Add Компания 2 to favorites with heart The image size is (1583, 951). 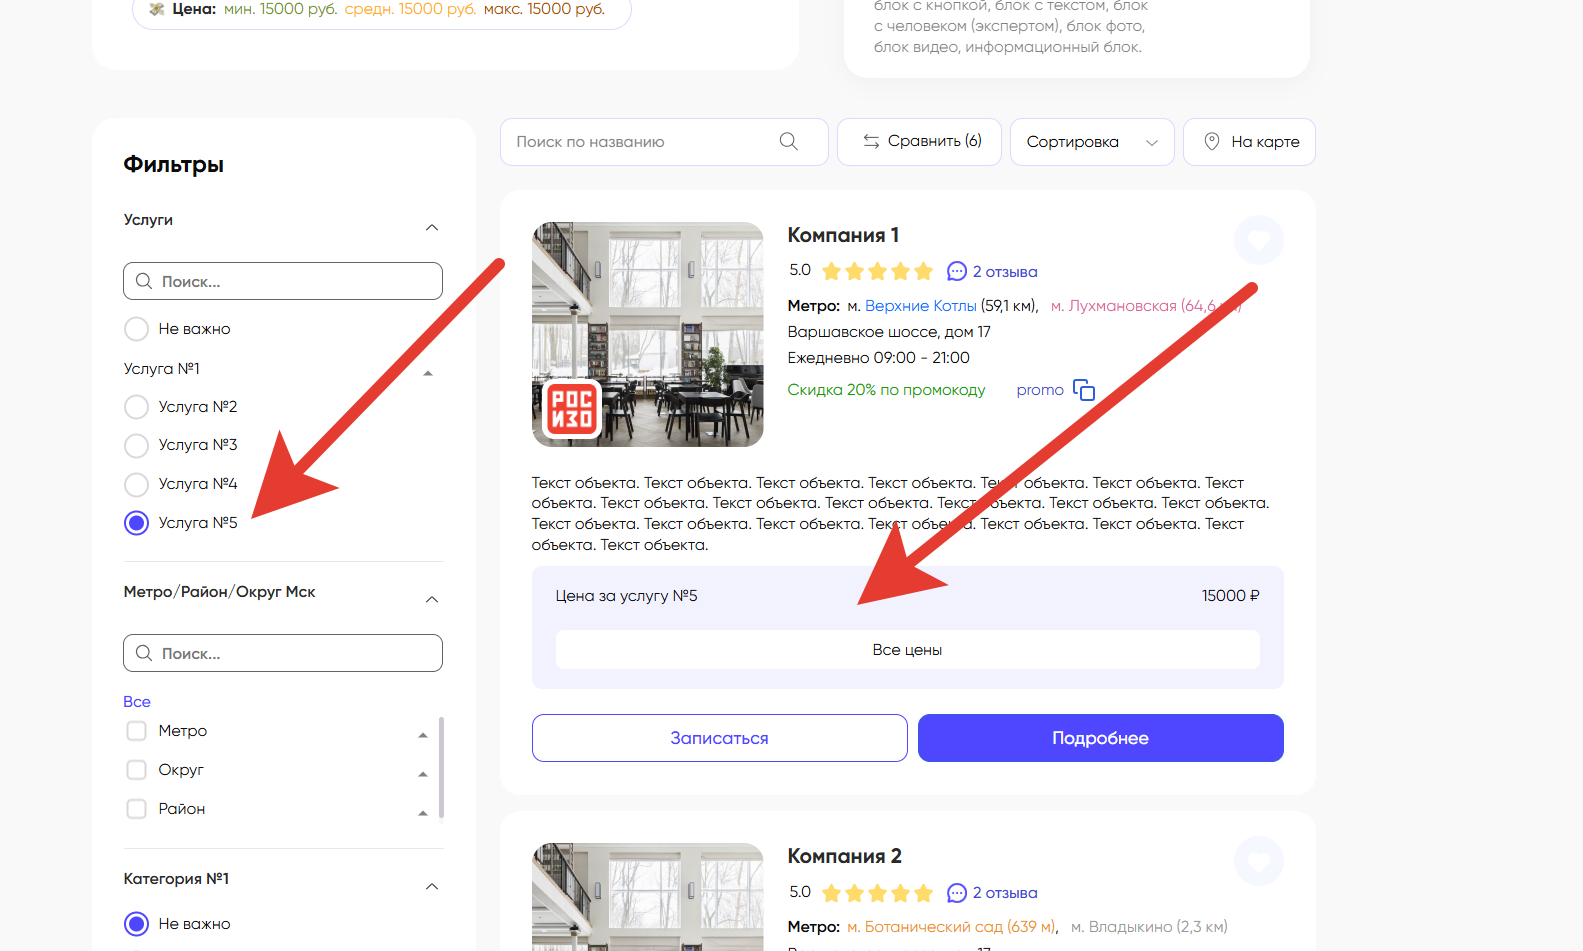1258,861
